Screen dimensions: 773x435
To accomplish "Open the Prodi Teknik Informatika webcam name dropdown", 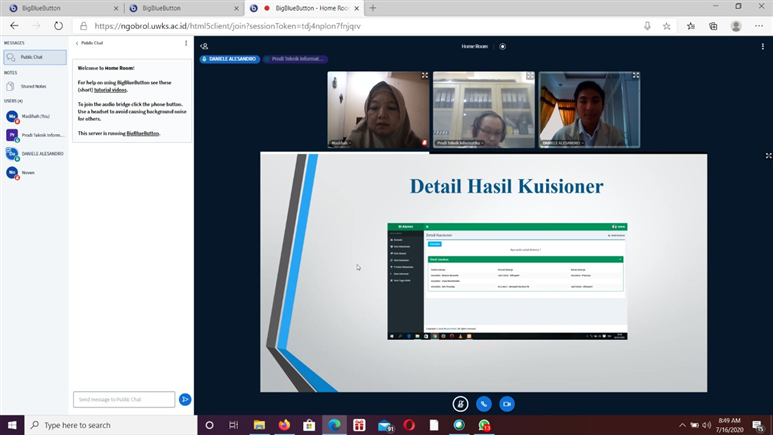I will (460, 143).
